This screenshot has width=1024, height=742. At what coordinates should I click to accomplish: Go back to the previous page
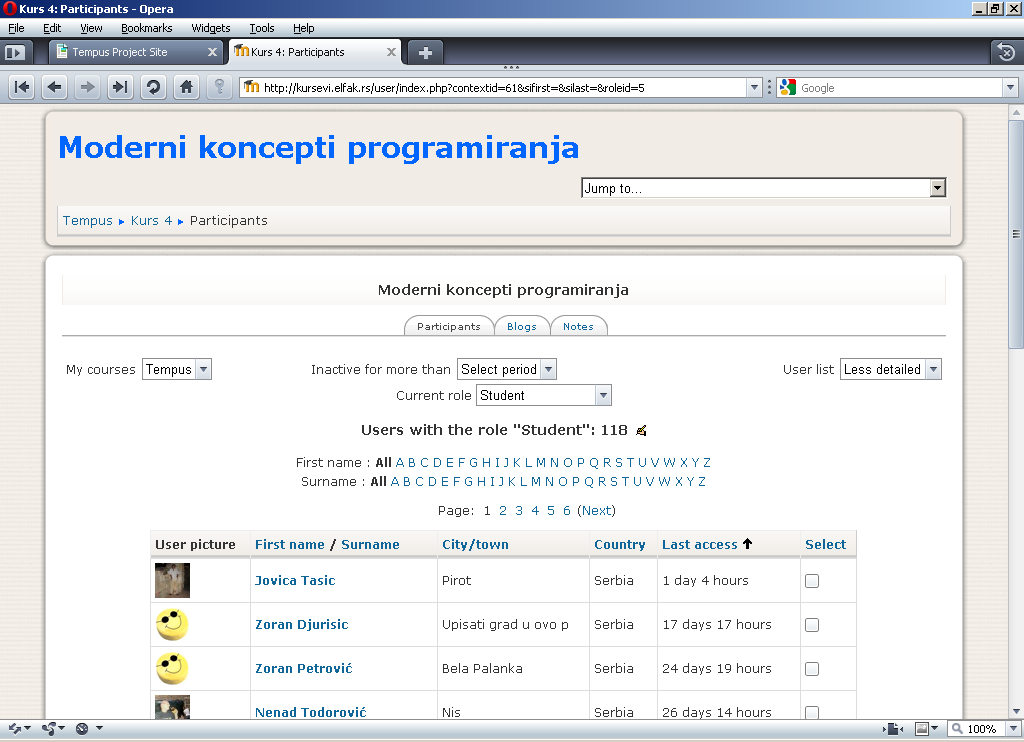pos(55,87)
